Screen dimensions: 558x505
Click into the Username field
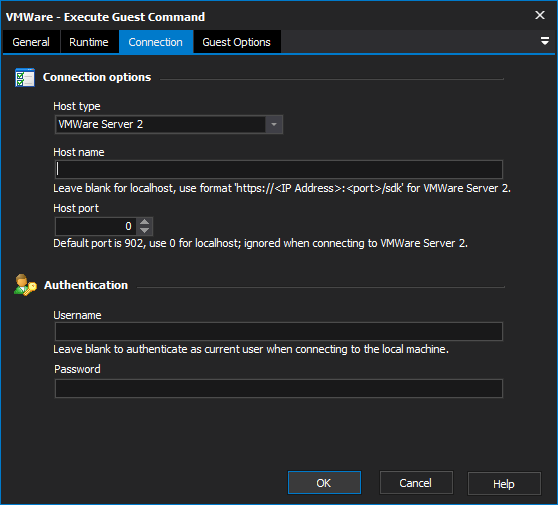point(279,332)
